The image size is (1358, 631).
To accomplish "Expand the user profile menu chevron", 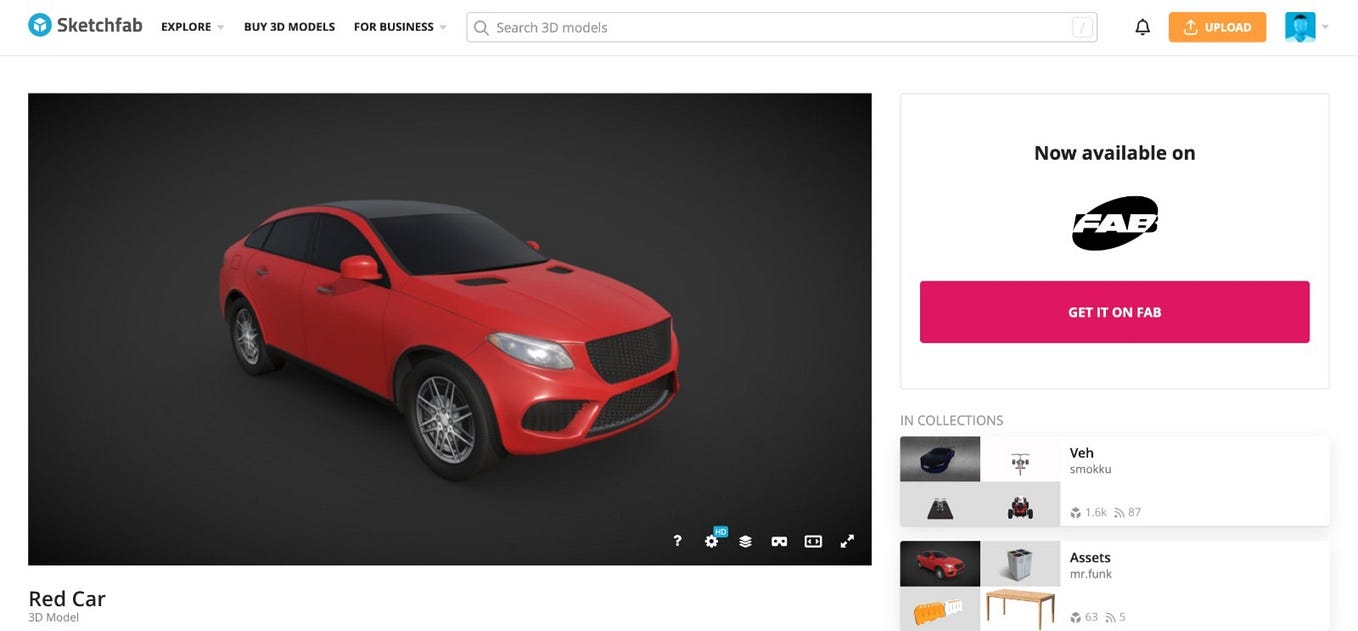I will point(1325,27).
